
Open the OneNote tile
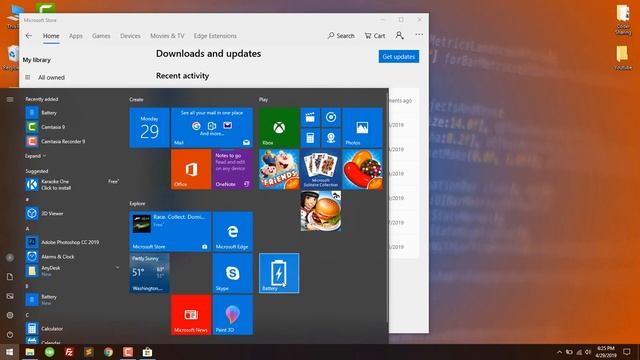(233, 169)
